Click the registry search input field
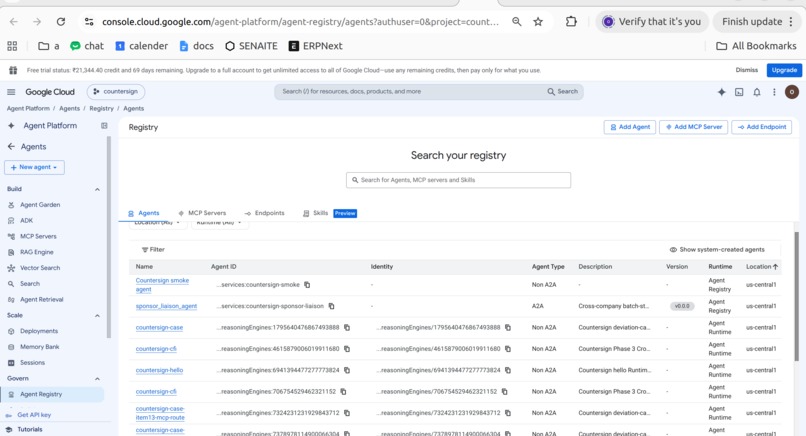 pos(458,180)
